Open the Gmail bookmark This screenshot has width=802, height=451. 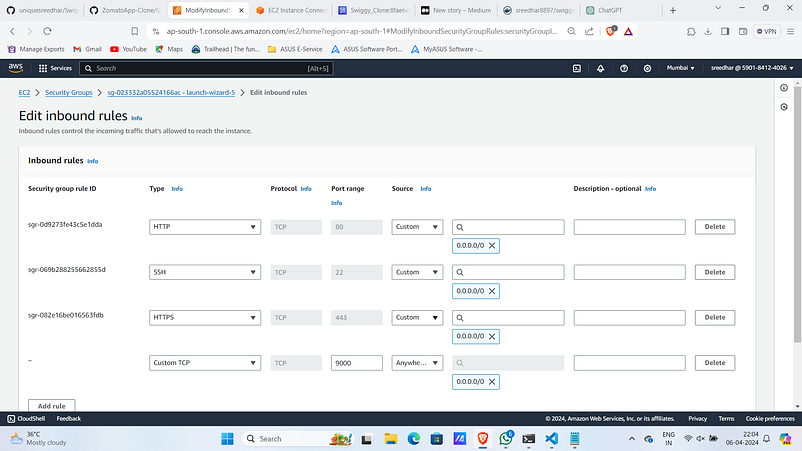(87, 49)
